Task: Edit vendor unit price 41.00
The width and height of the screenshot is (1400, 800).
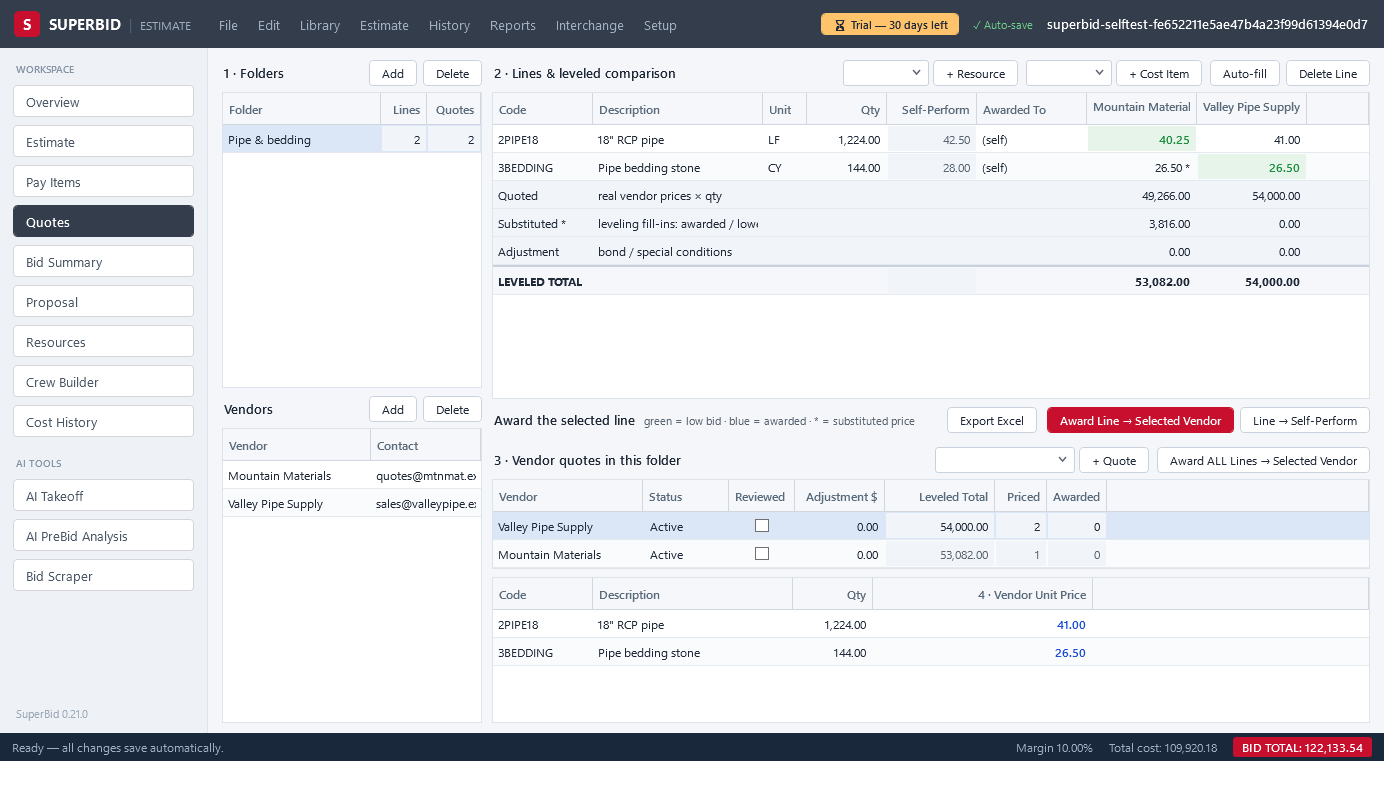Action: [982, 625]
